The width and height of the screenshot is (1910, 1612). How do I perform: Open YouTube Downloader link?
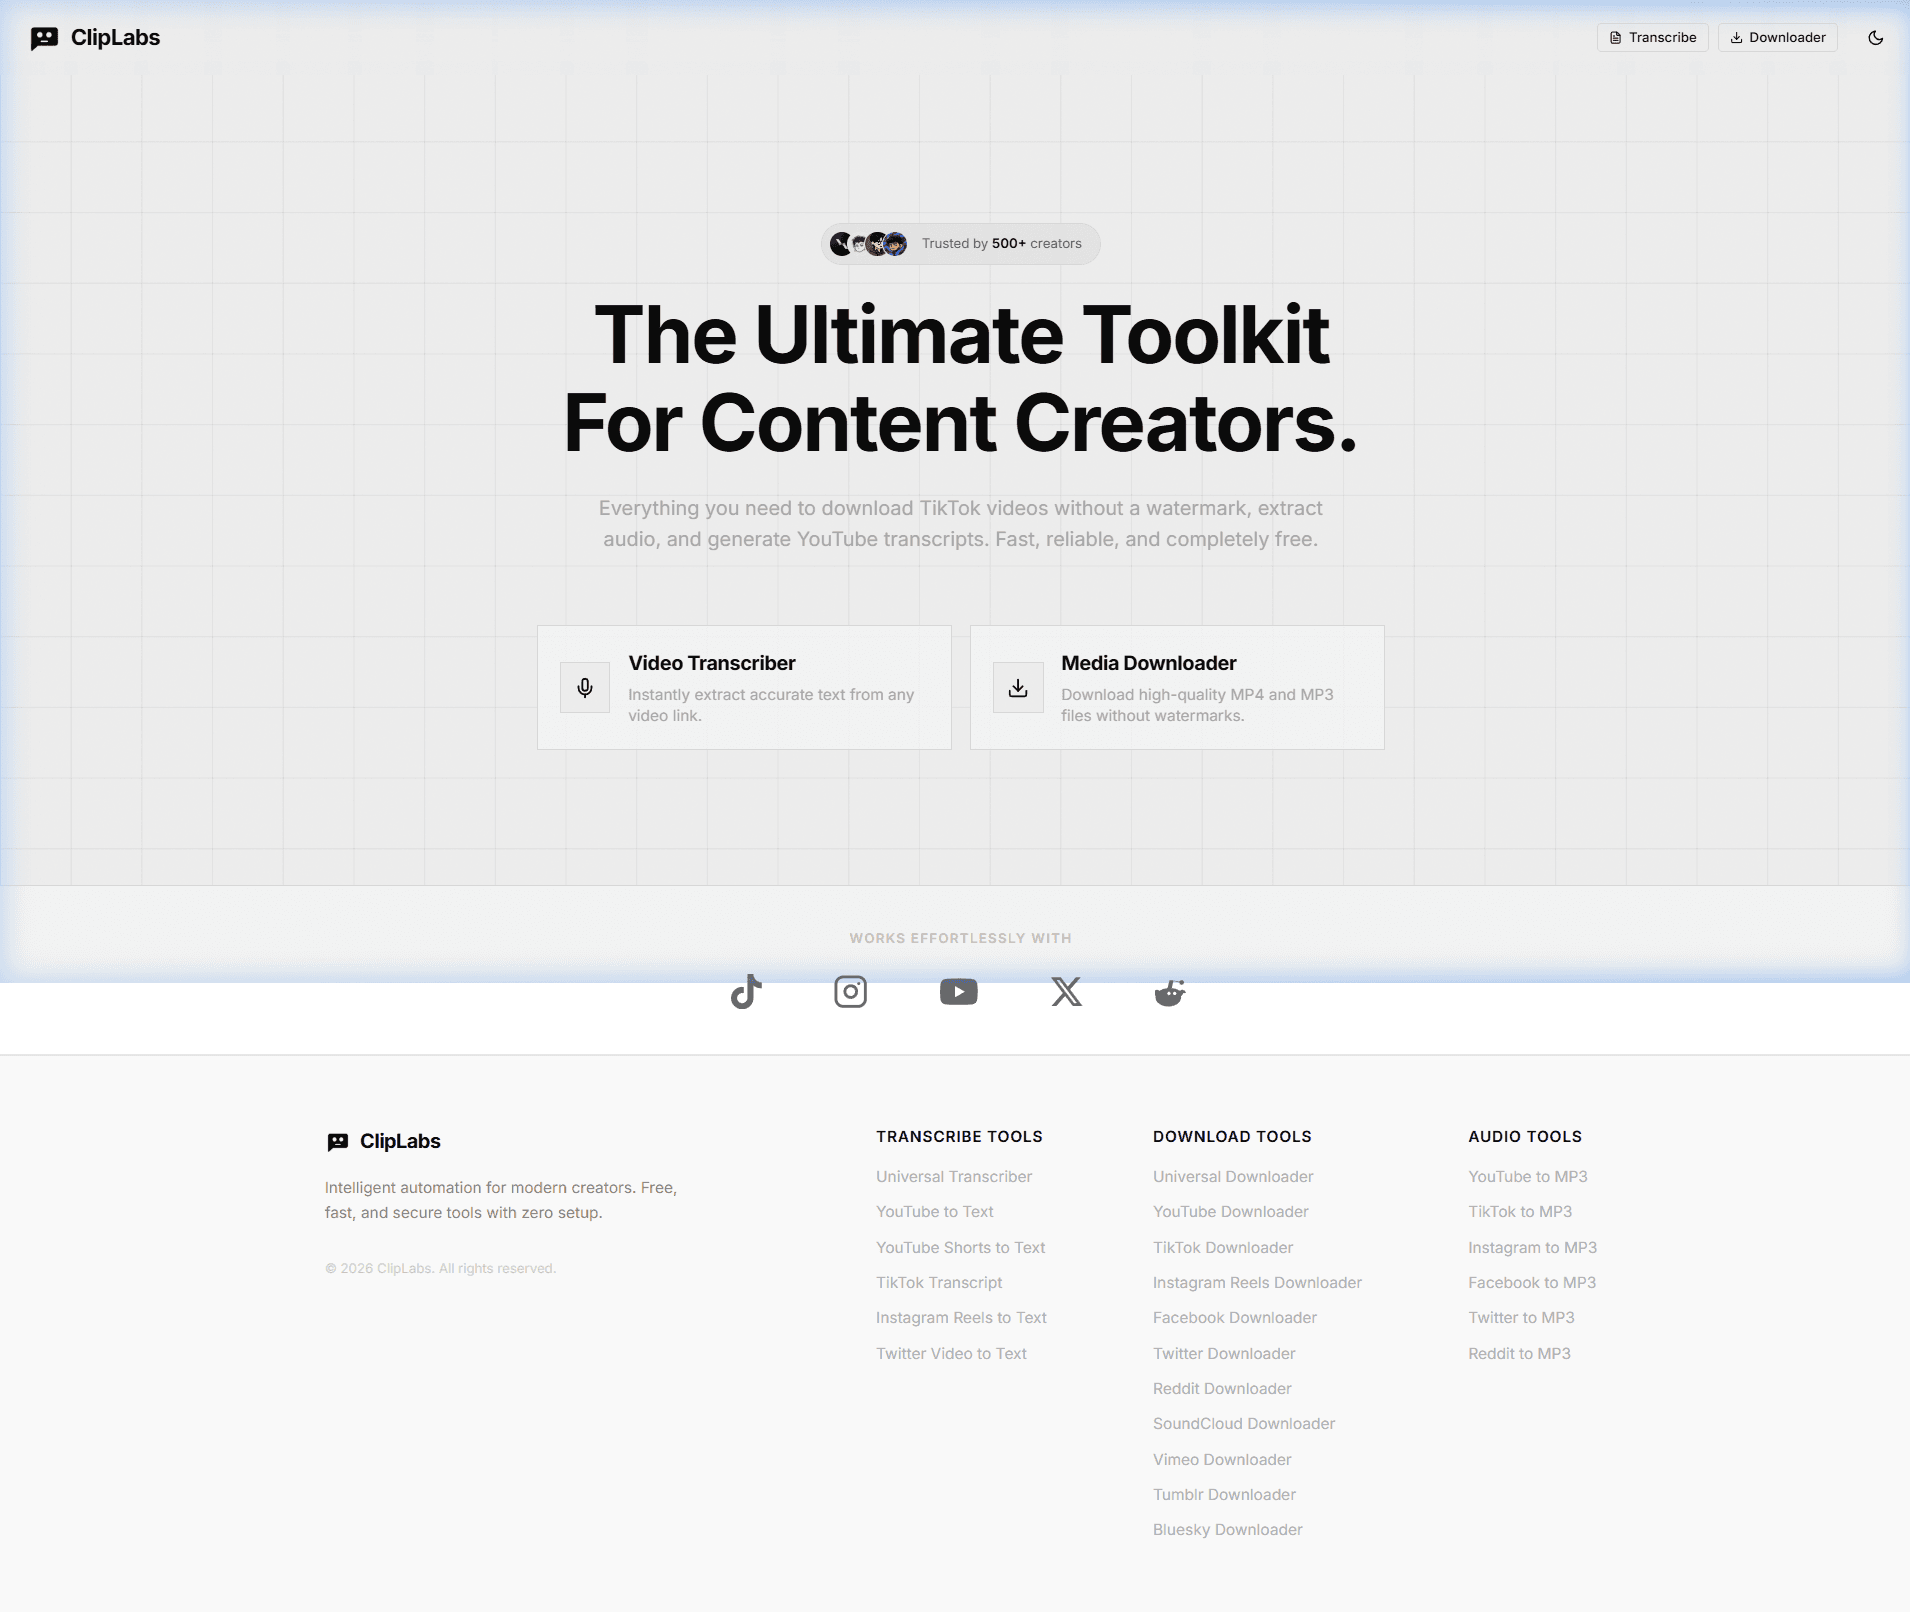click(x=1230, y=1212)
